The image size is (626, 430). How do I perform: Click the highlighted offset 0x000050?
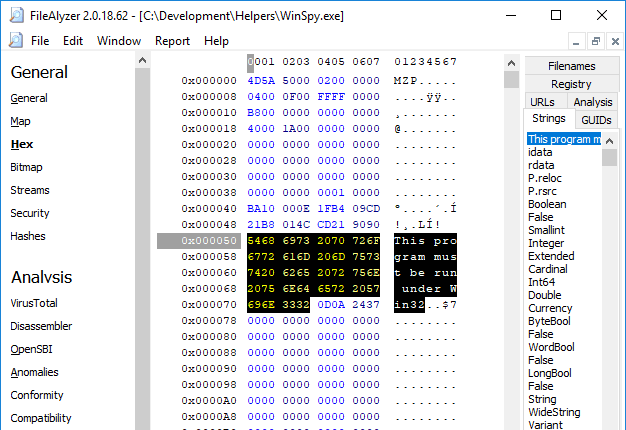tap(199, 241)
